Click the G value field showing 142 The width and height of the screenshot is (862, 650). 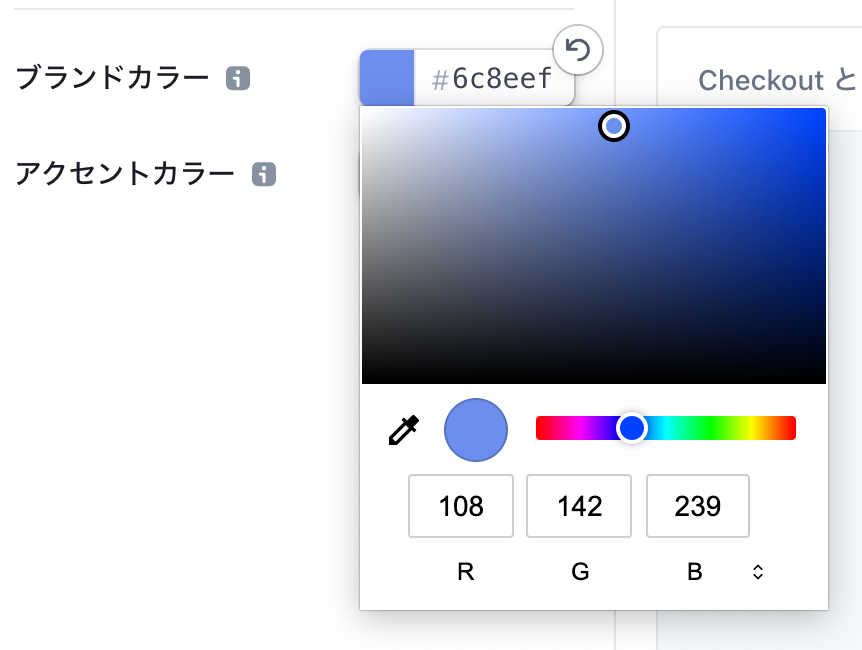pyautogui.click(x=578, y=506)
